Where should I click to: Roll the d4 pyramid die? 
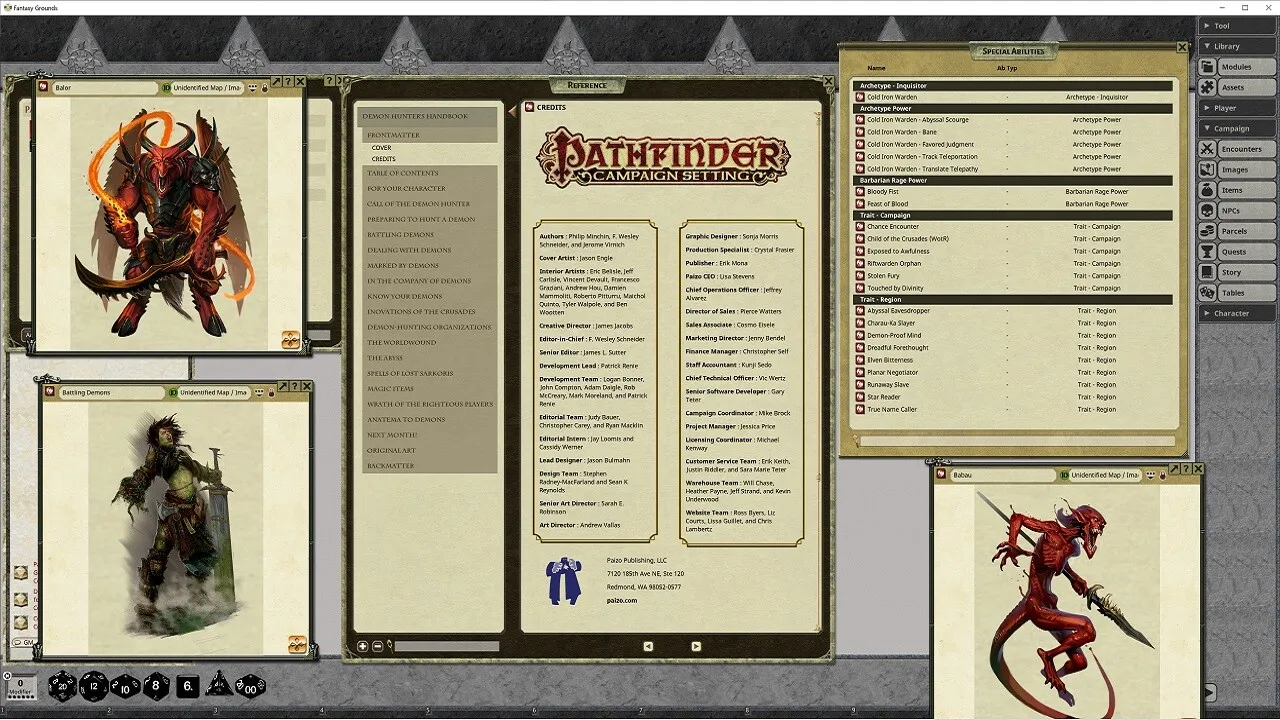pyautogui.click(x=217, y=685)
